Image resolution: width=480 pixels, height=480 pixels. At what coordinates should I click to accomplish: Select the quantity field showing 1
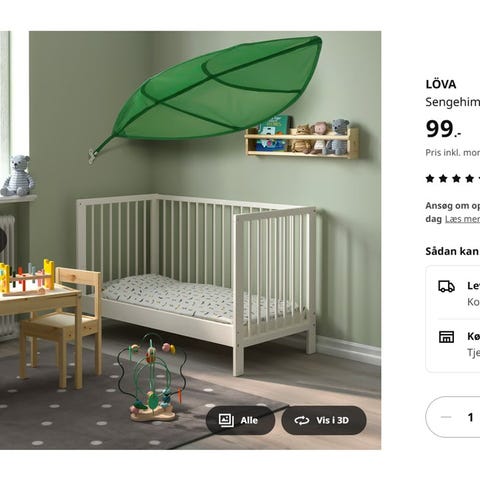(470, 417)
